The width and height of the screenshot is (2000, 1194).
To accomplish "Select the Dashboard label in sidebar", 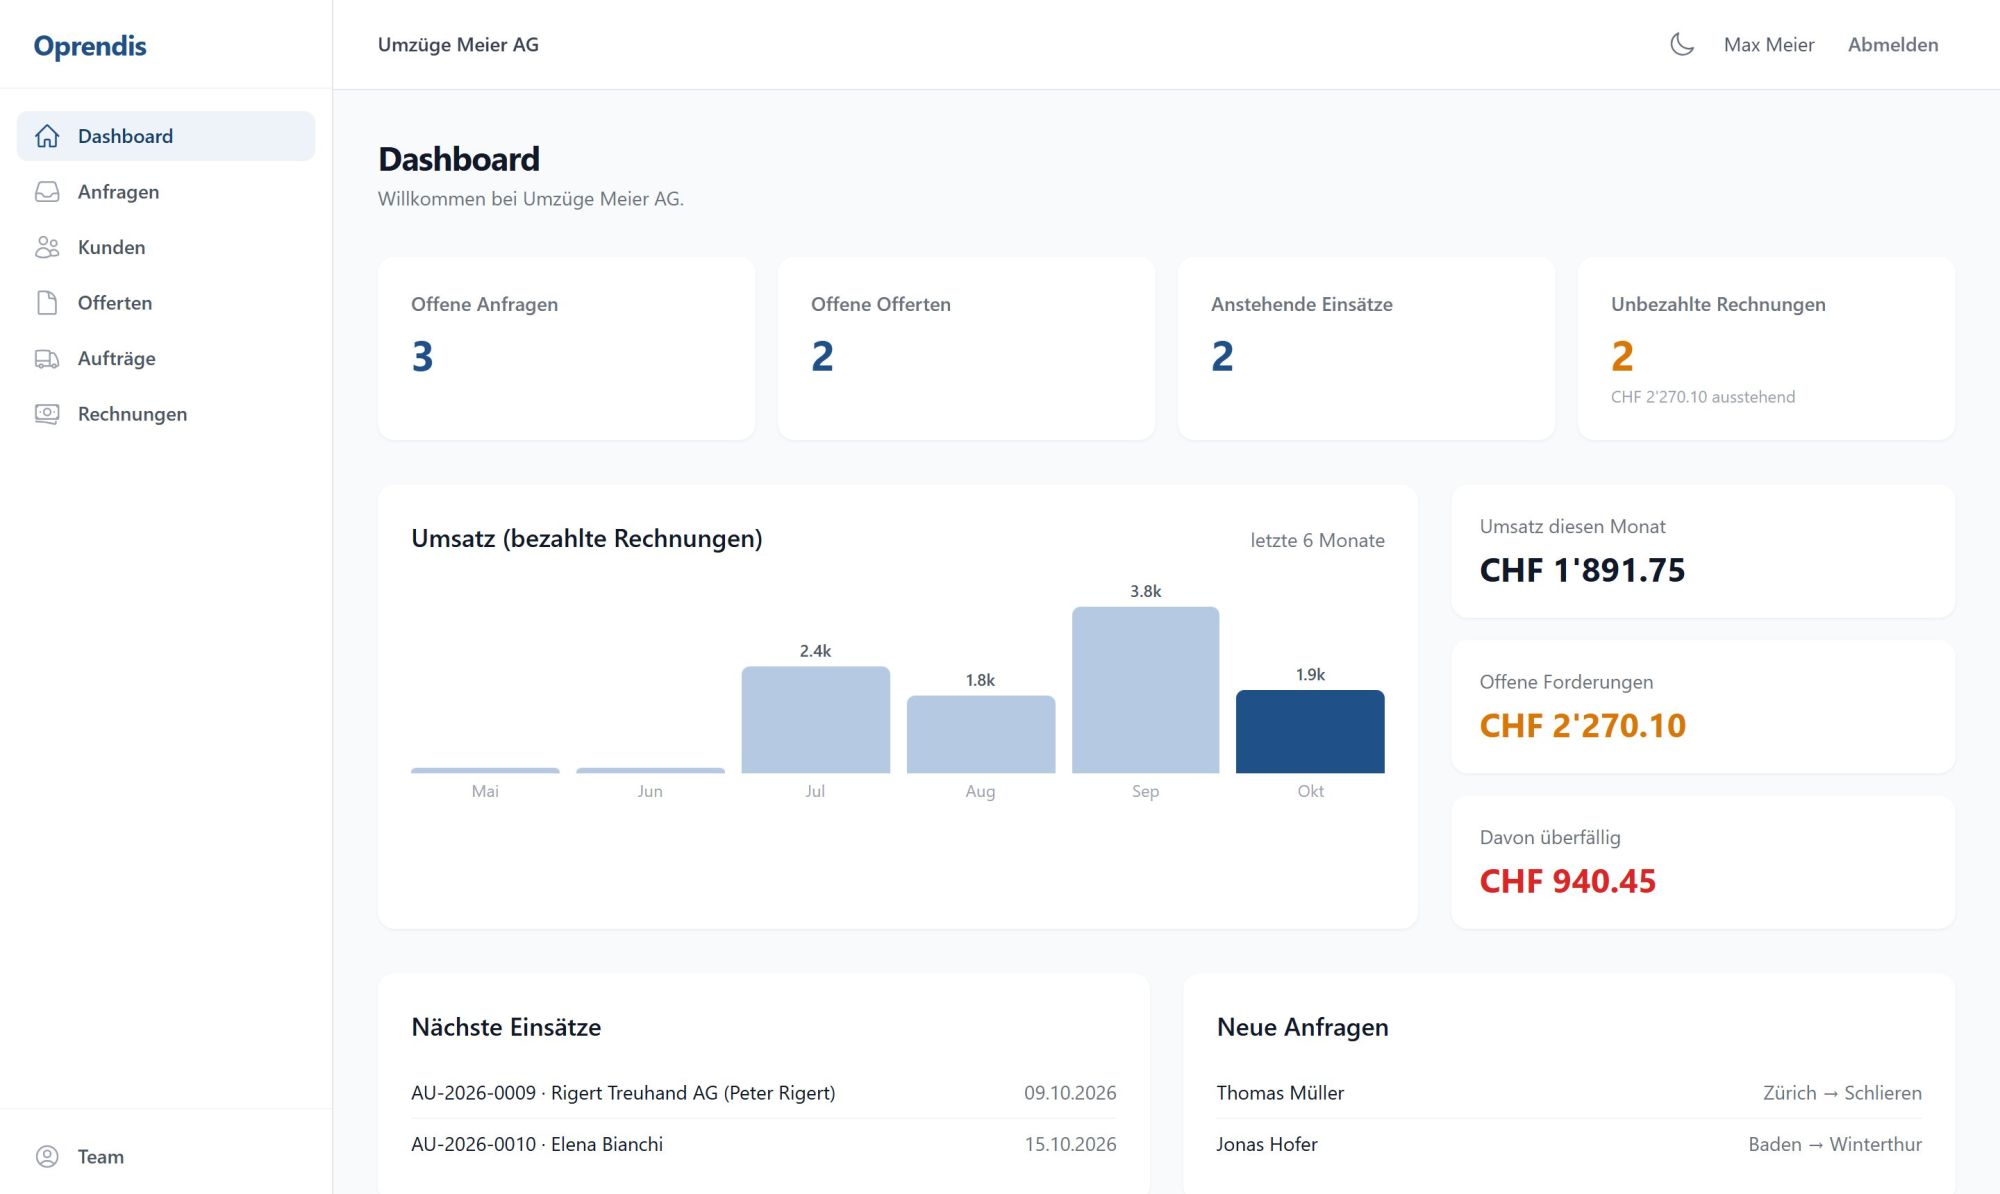I will (x=125, y=136).
